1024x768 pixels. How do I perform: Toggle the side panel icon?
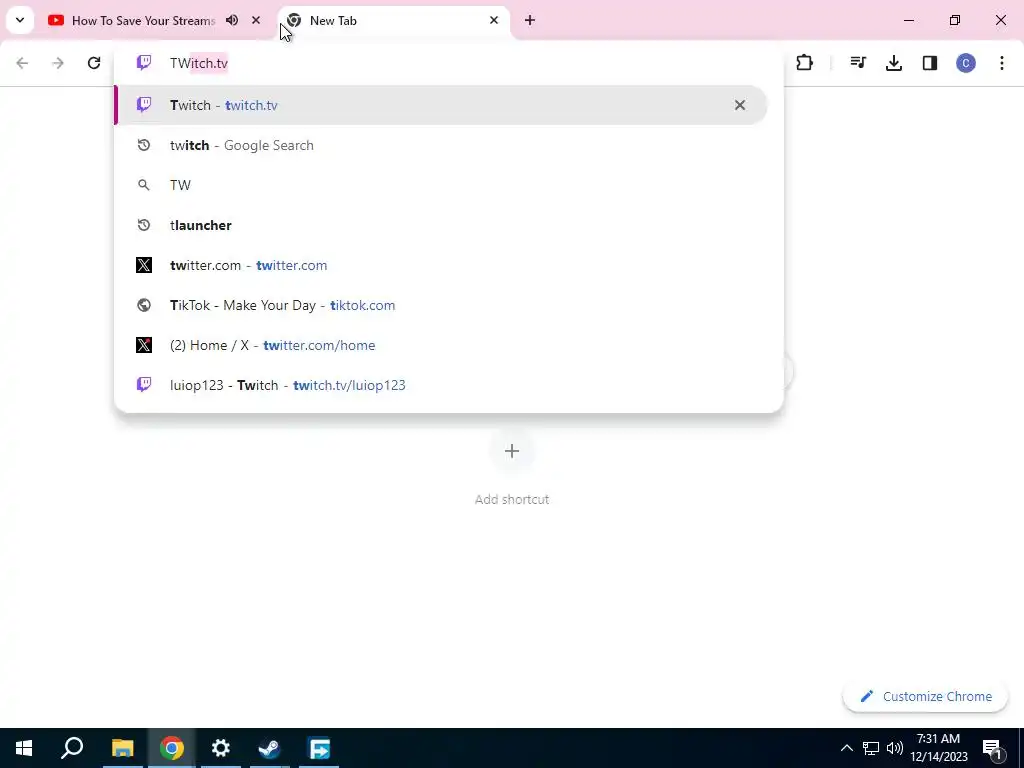930,63
